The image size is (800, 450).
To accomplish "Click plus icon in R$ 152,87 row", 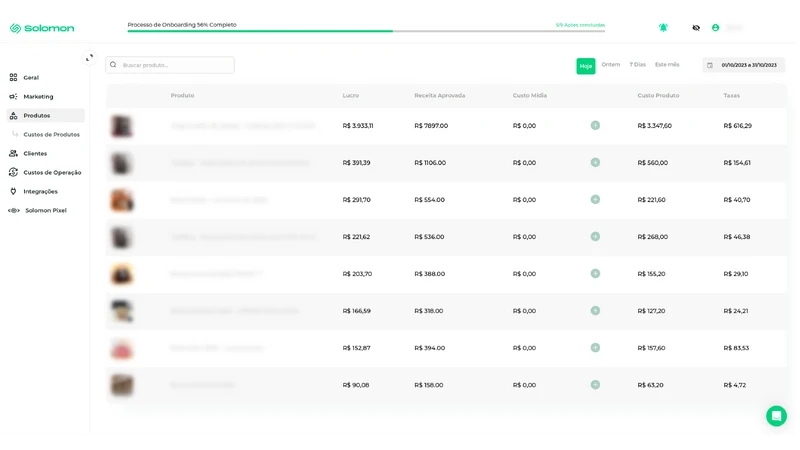I will tap(595, 347).
